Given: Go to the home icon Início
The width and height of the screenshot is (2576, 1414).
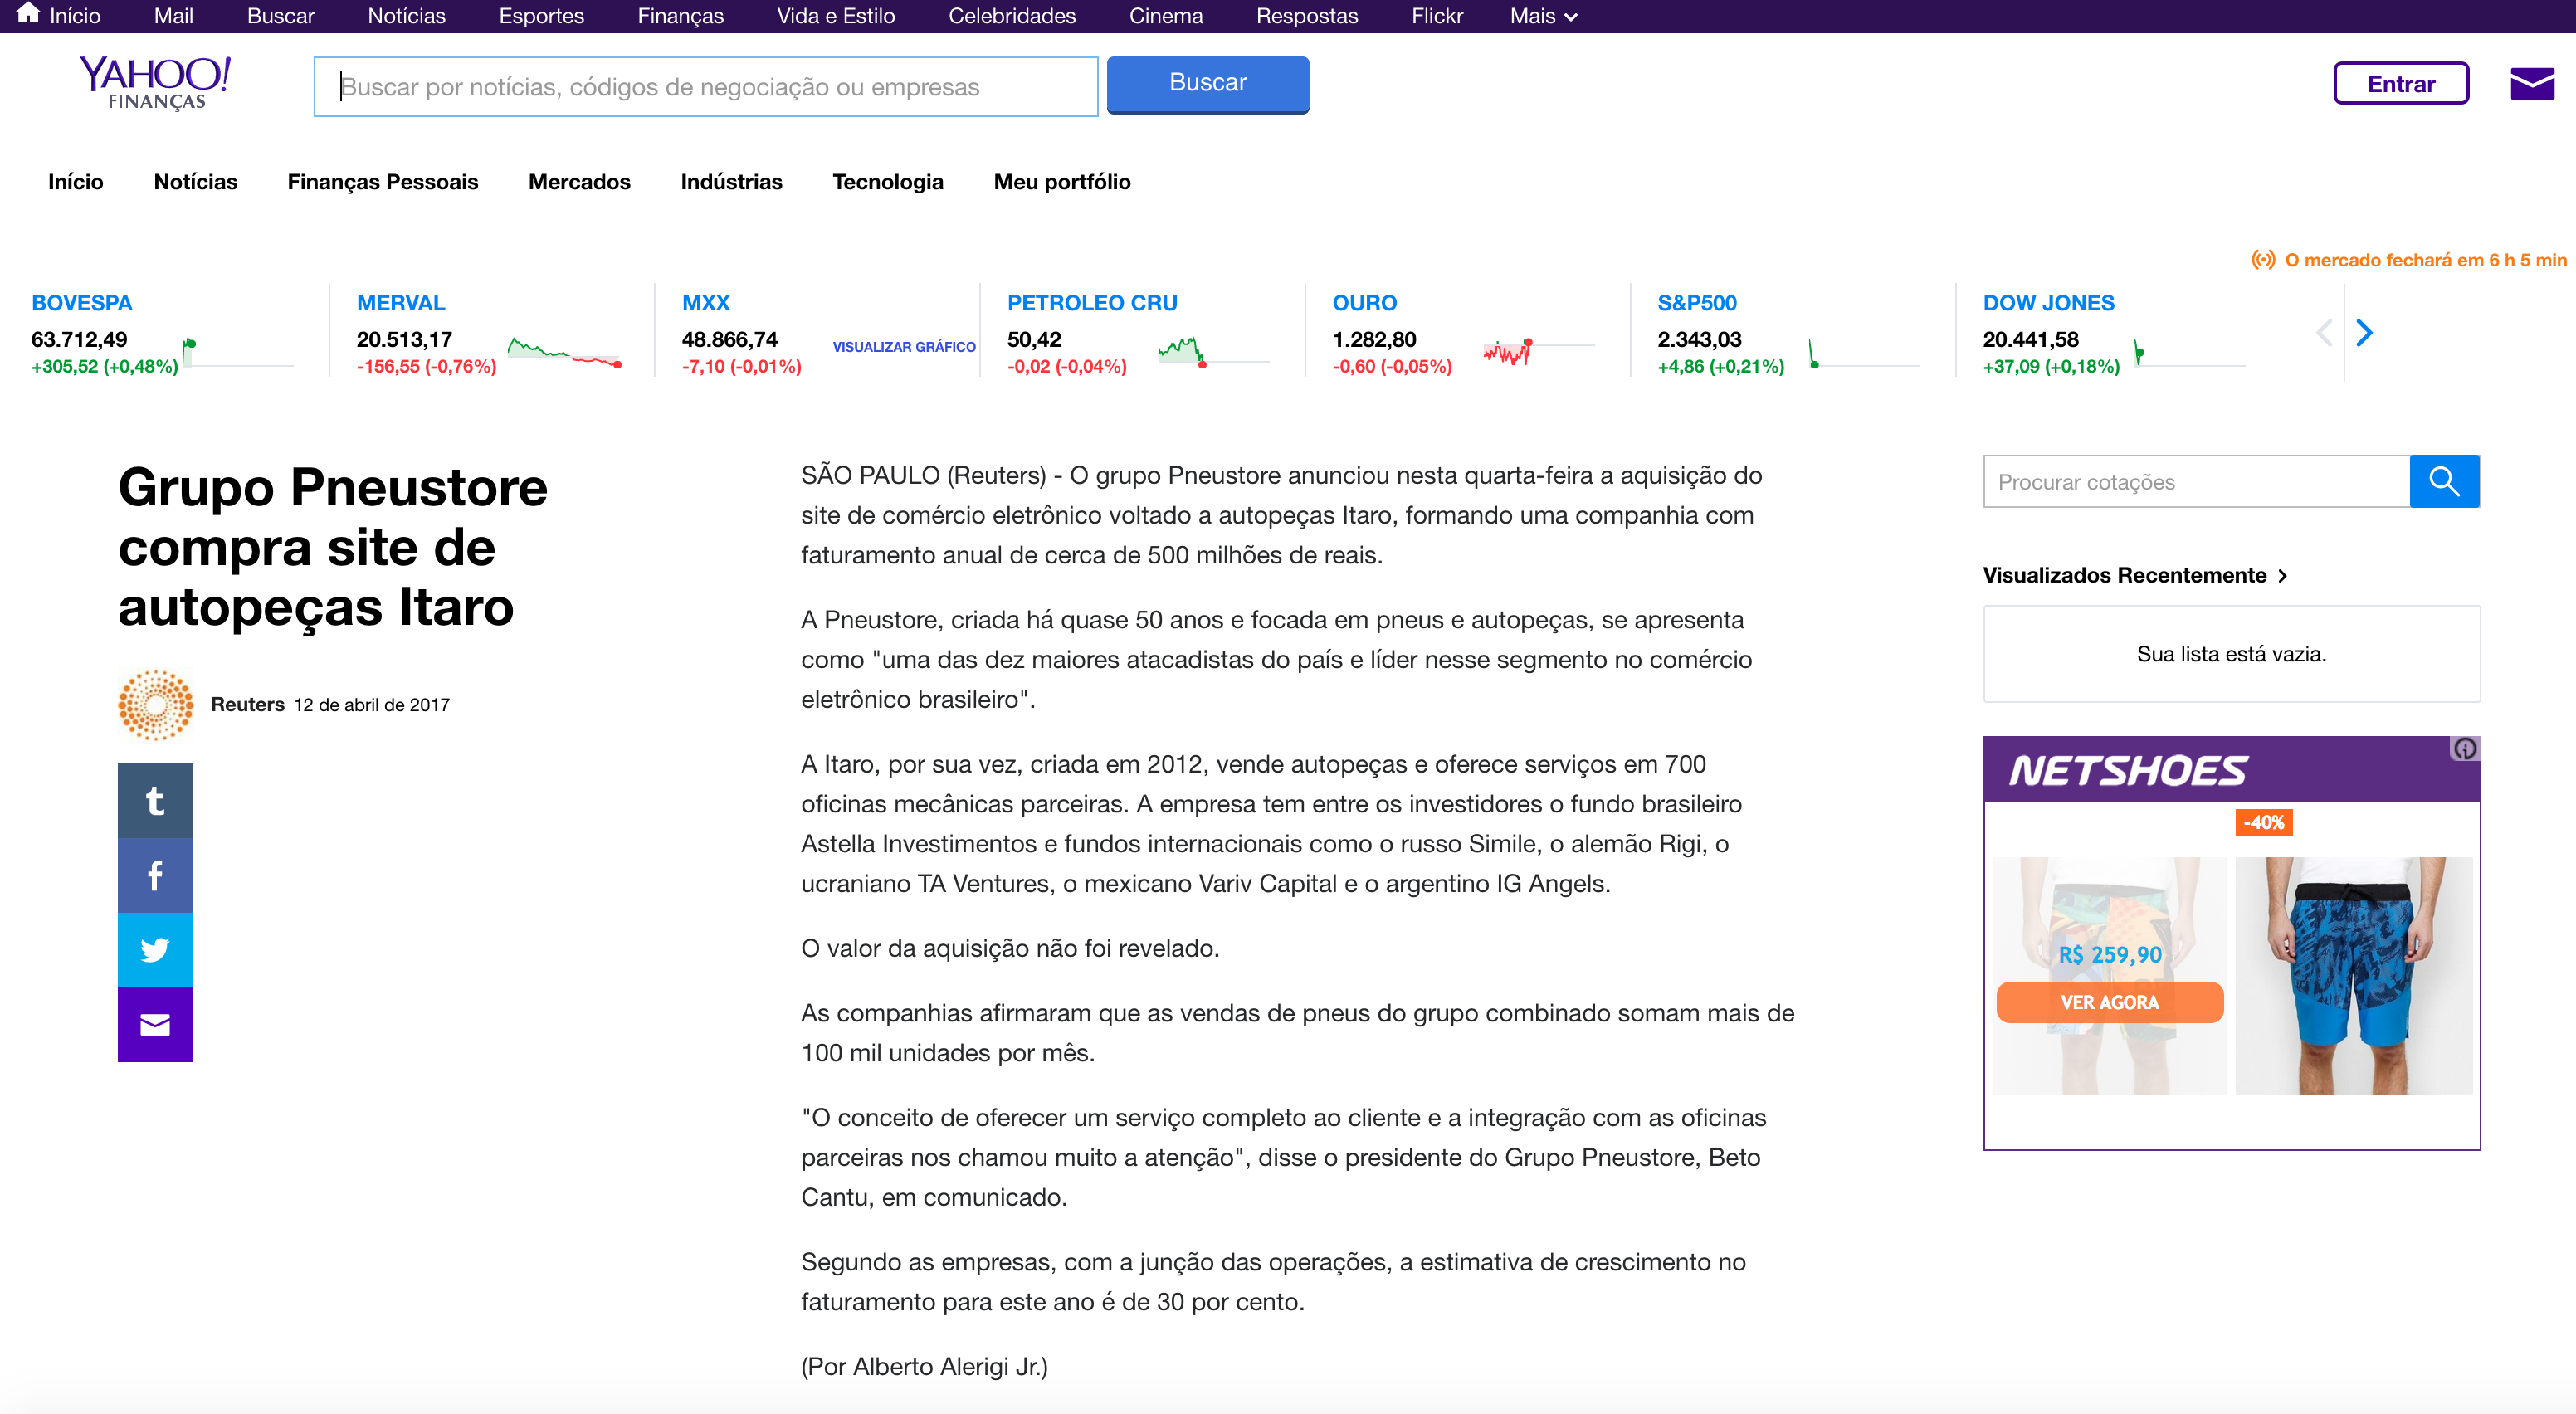Looking at the screenshot, I should tap(59, 15).
